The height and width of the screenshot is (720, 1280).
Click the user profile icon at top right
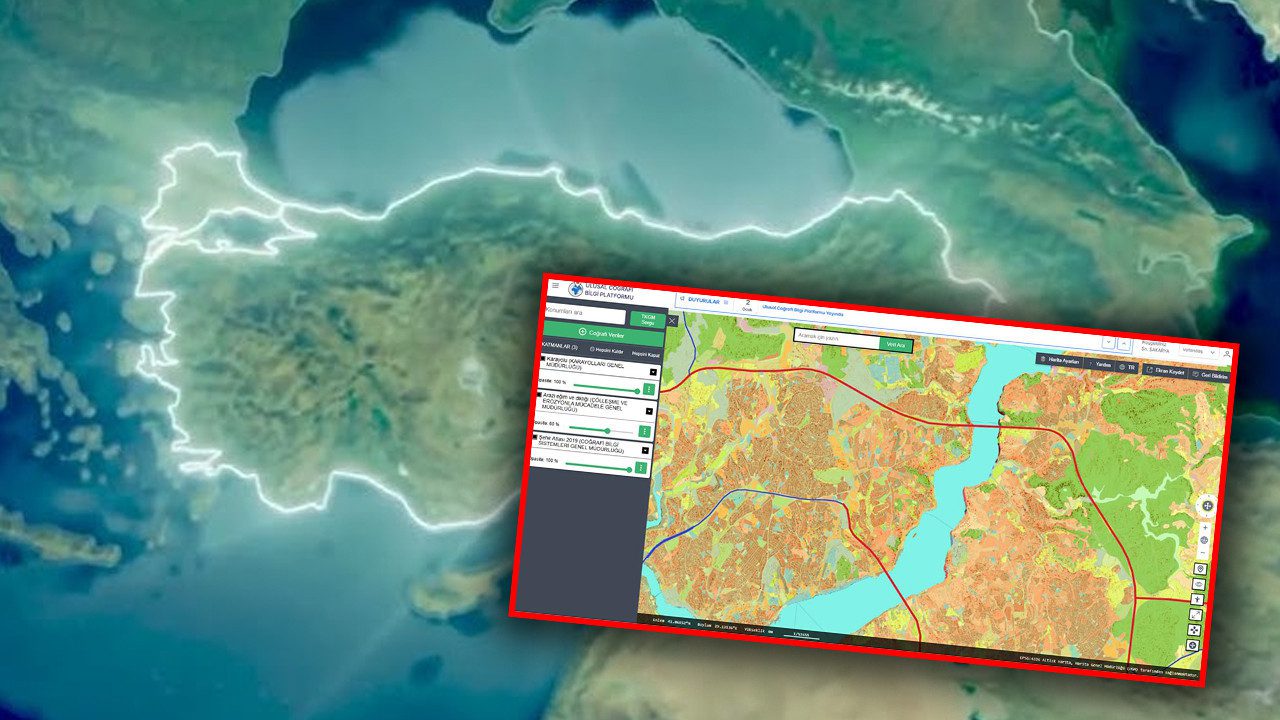[1227, 353]
